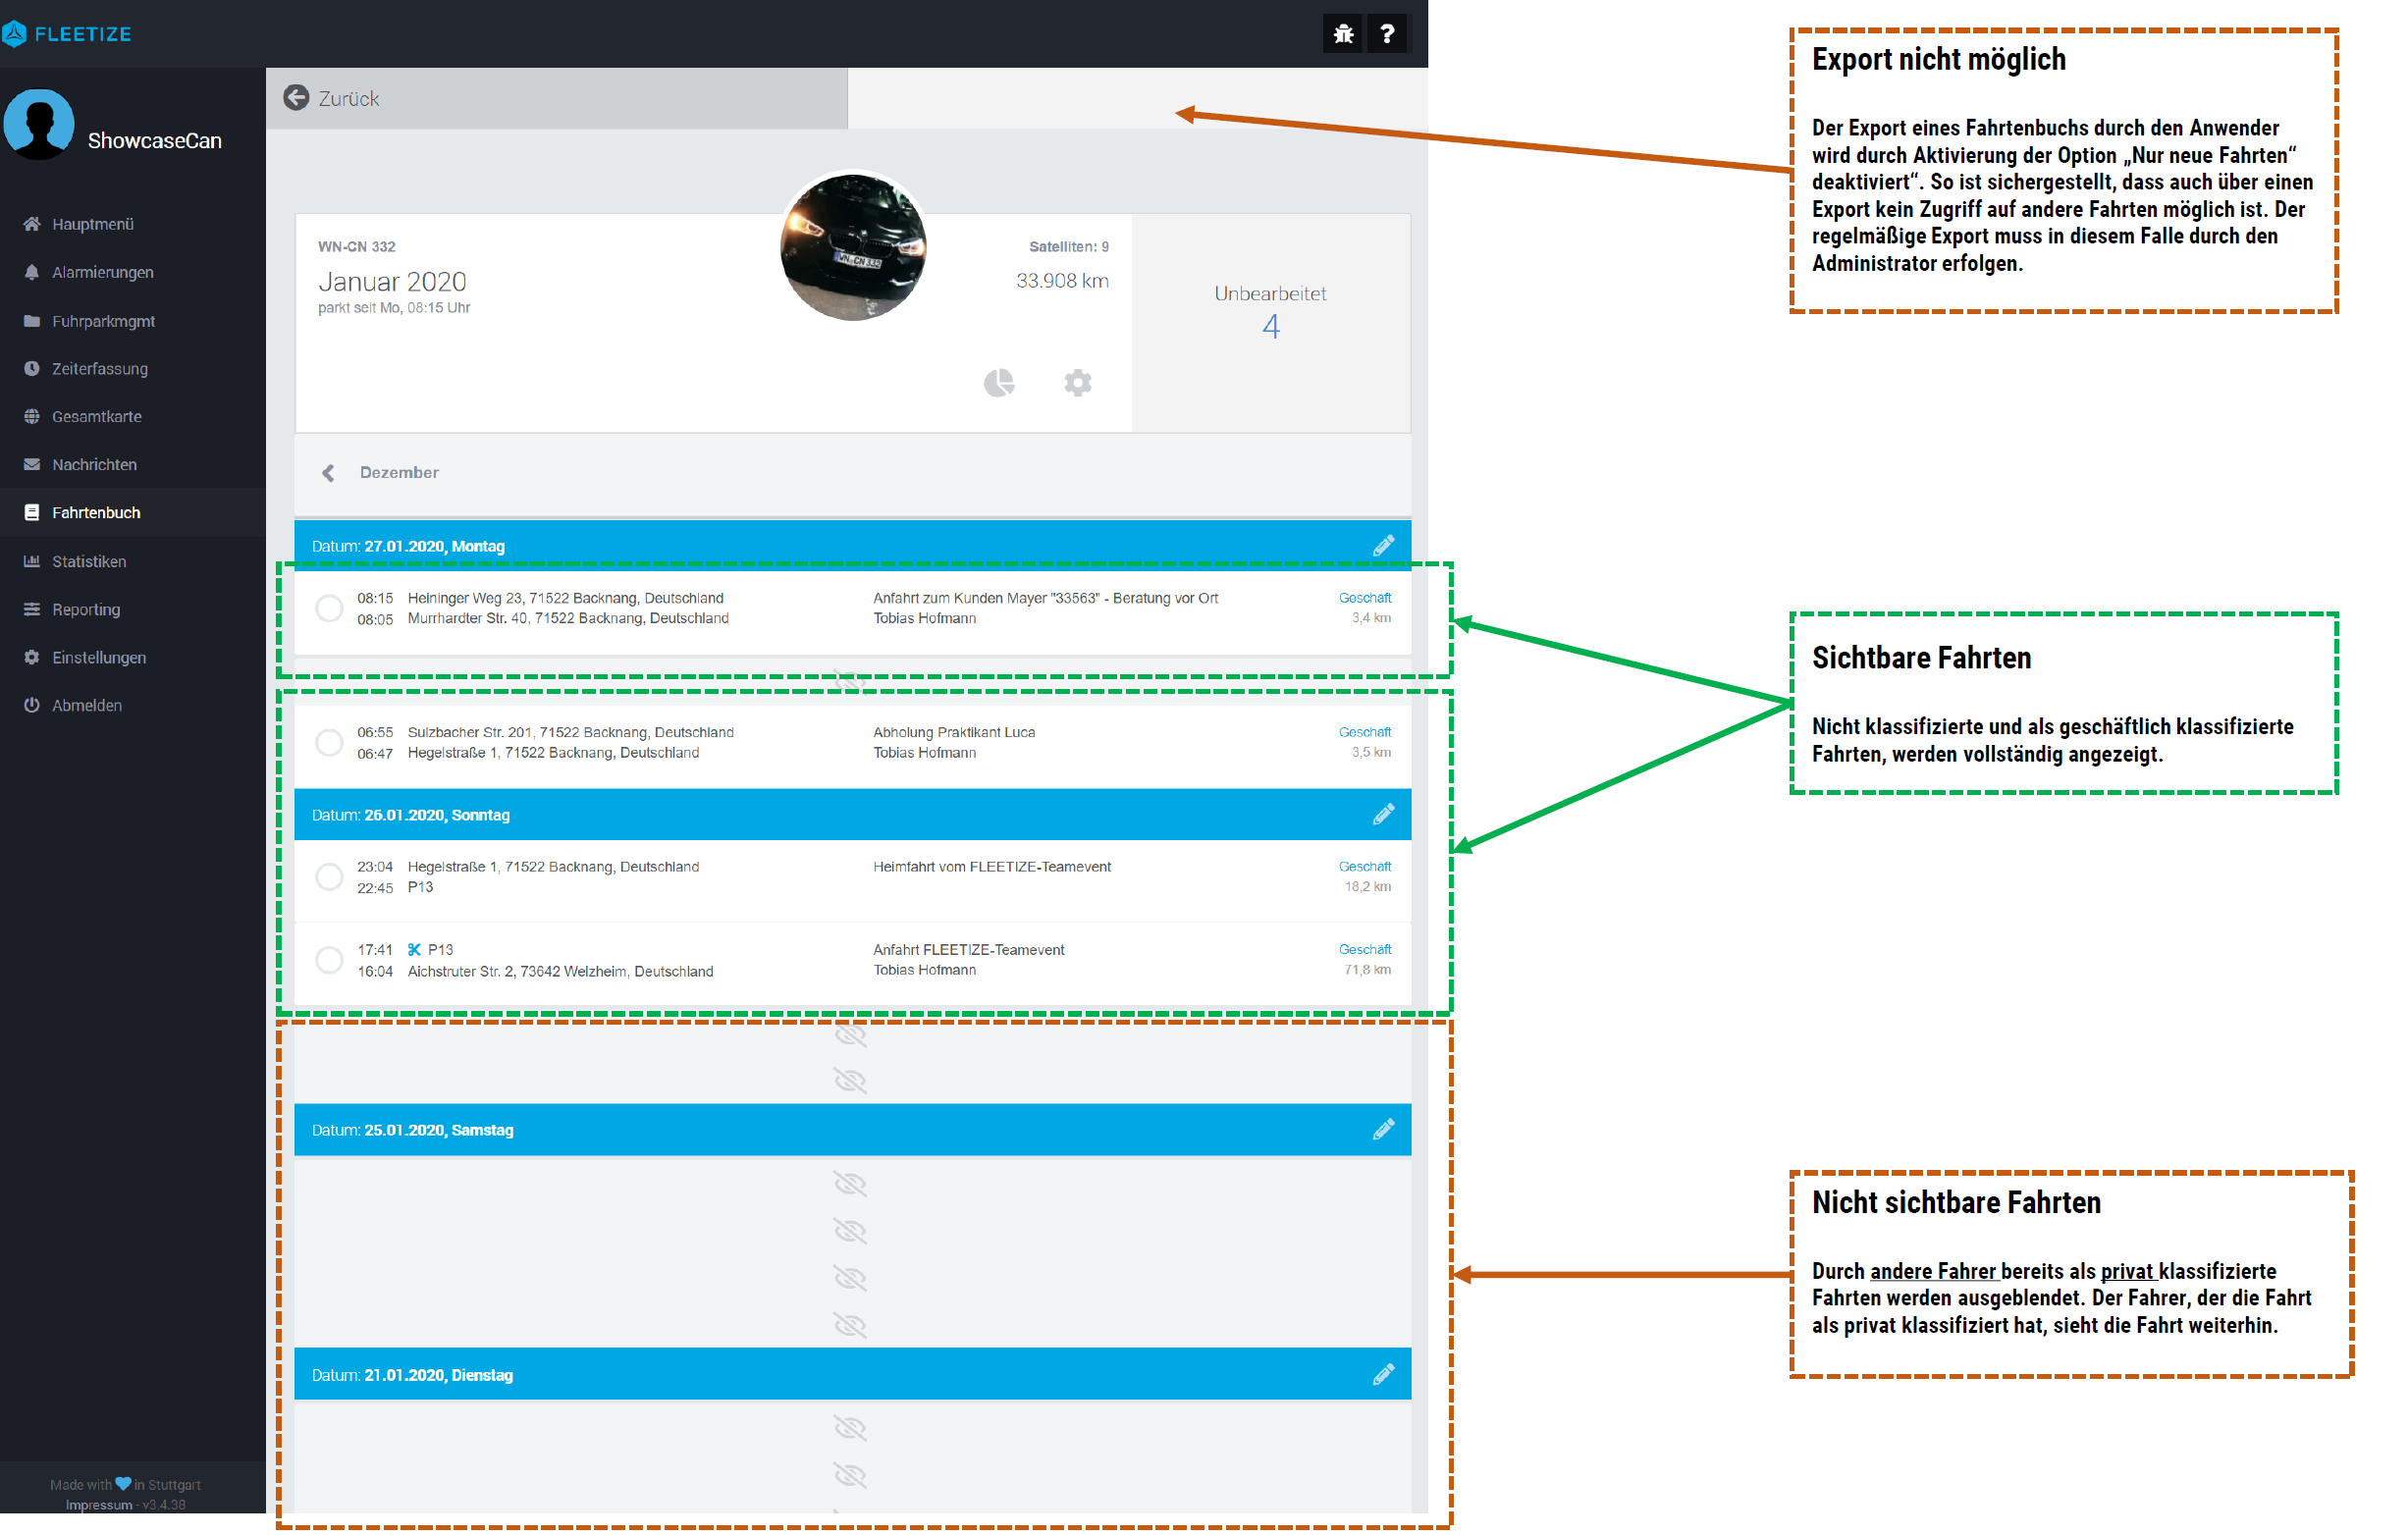Open Statistiken

89,562
